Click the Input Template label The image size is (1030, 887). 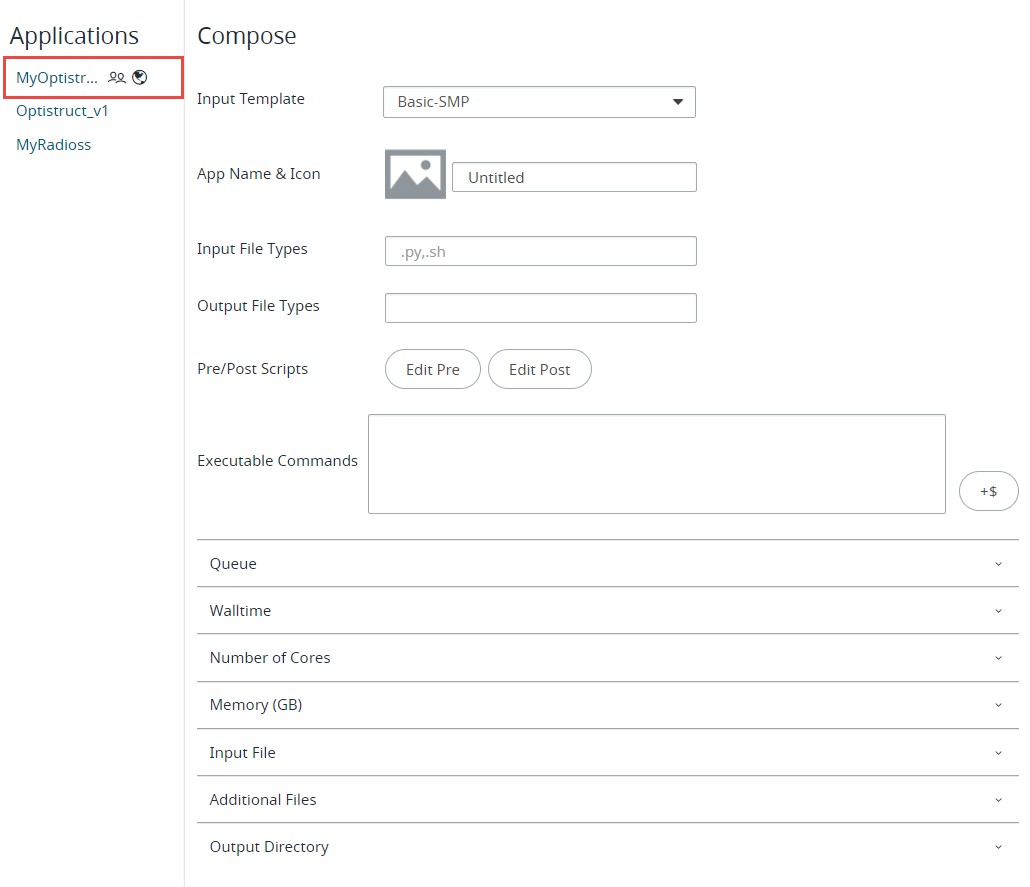[251, 99]
